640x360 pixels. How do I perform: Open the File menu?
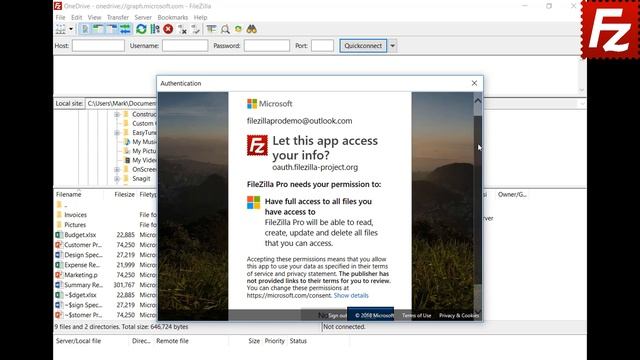(60, 18)
